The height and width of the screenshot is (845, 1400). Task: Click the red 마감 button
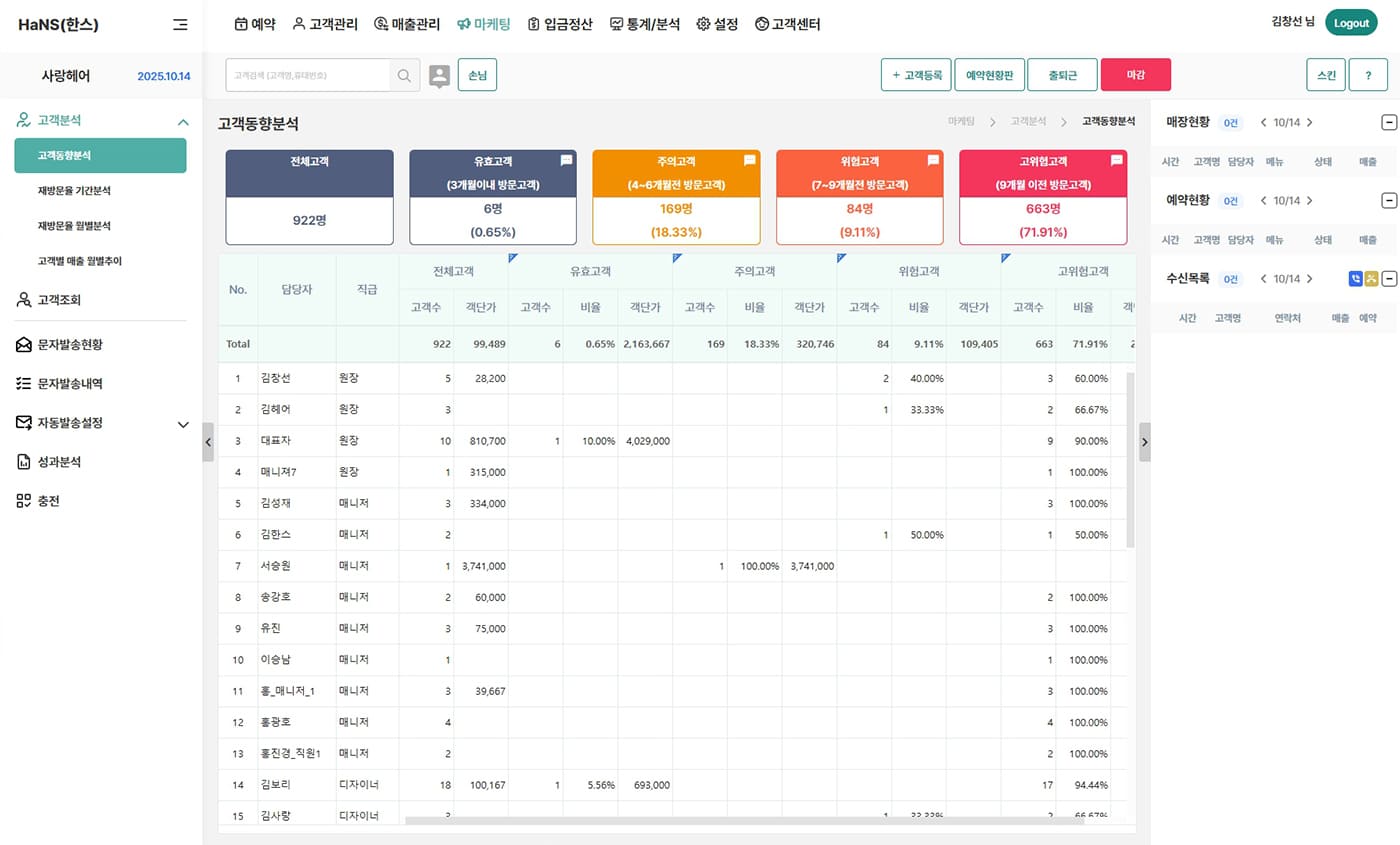[x=1135, y=75]
